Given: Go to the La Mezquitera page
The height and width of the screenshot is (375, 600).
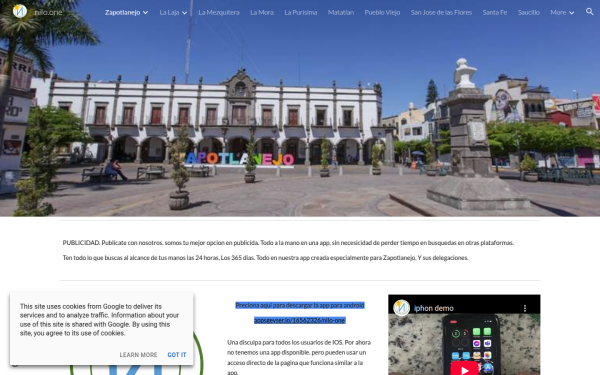Looking at the screenshot, I should pyautogui.click(x=219, y=13).
